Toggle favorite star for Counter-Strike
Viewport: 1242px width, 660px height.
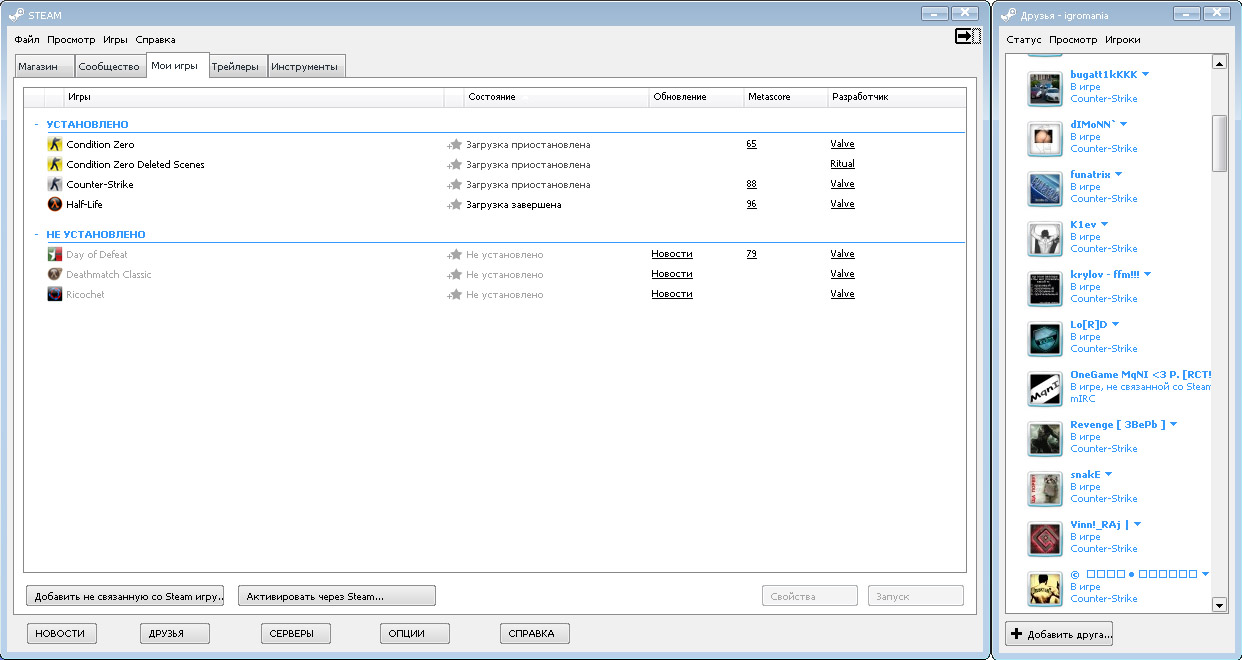point(454,185)
